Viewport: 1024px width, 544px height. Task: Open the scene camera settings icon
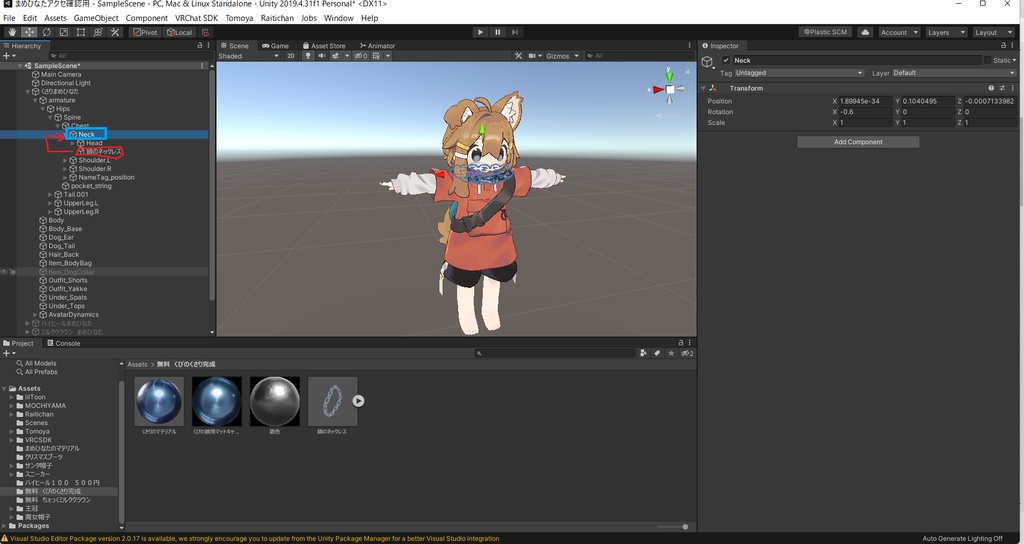(x=533, y=56)
